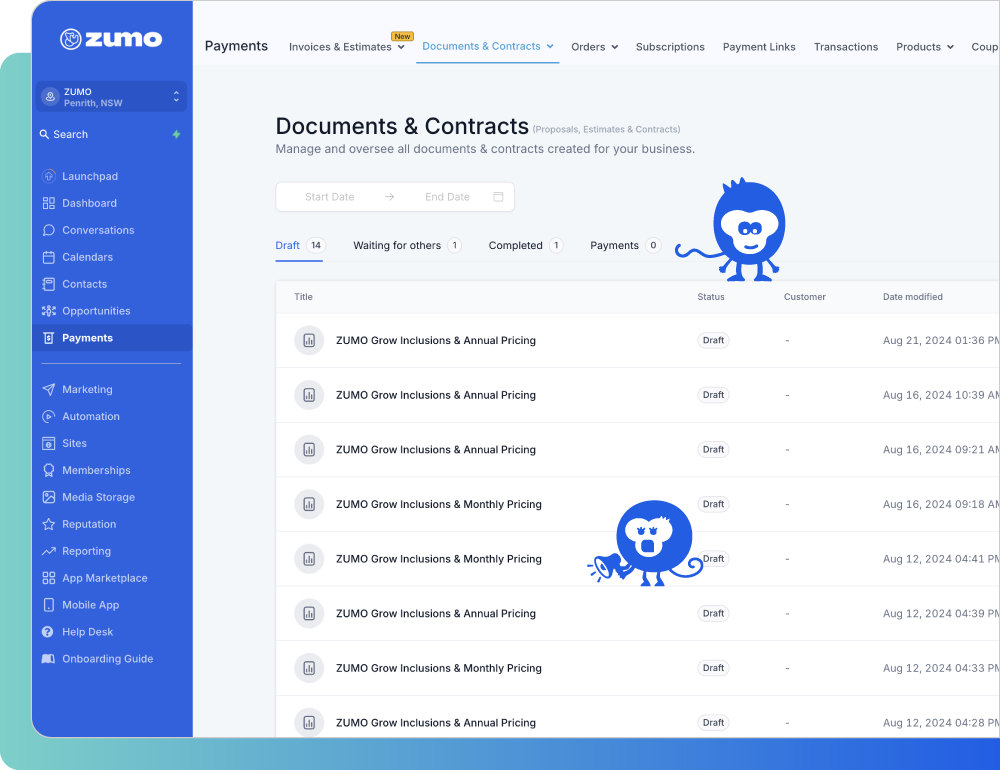Click the Contacts book icon
The image size is (1000, 770).
[x=48, y=284]
